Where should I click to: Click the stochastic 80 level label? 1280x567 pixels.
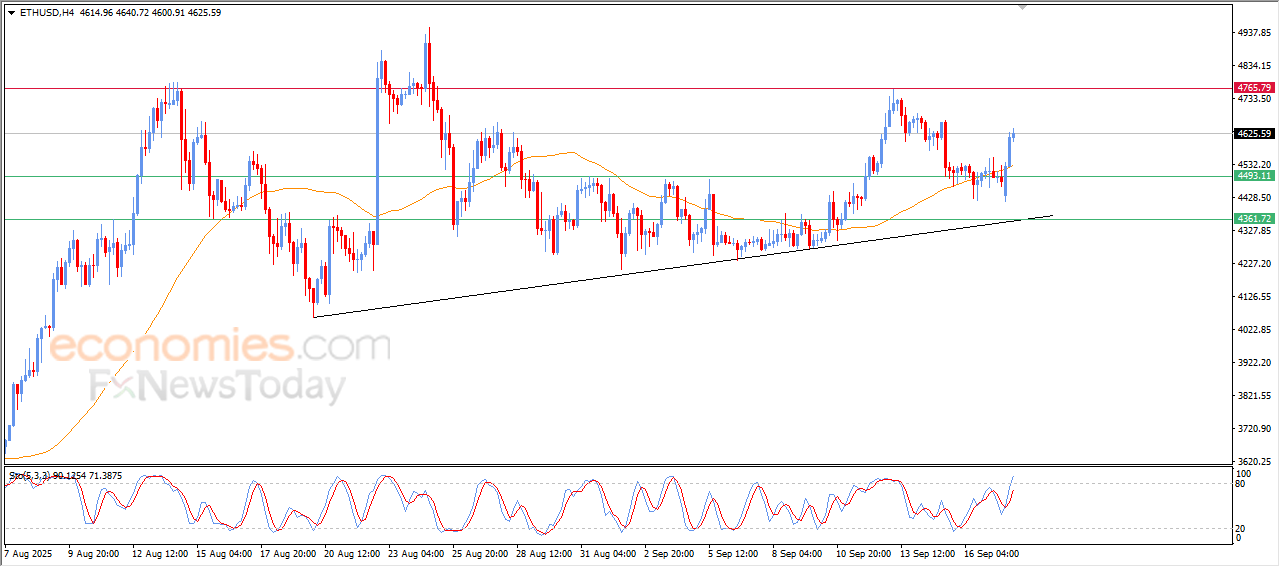tap(1241, 484)
